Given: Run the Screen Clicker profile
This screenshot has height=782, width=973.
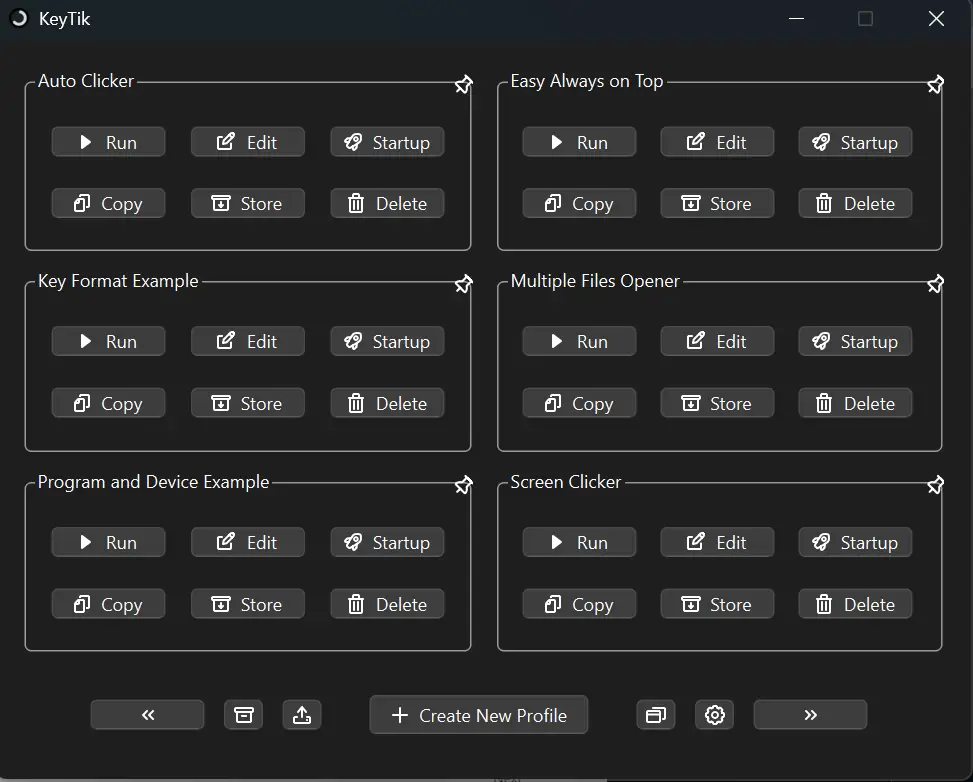Looking at the screenshot, I should [x=580, y=542].
